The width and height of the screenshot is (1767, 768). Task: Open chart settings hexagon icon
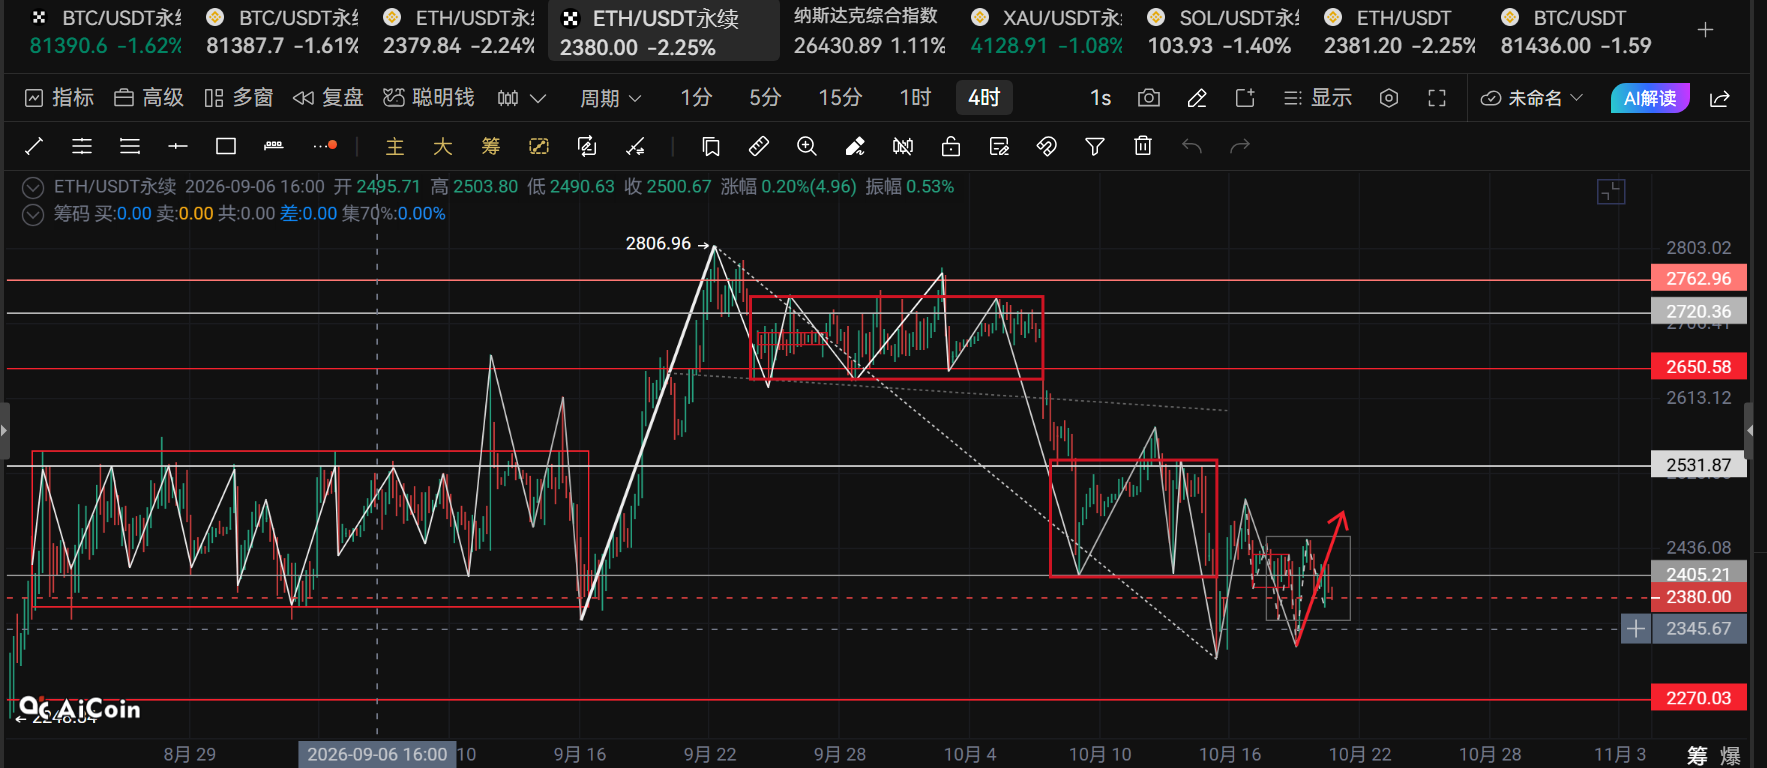(x=1389, y=98)
